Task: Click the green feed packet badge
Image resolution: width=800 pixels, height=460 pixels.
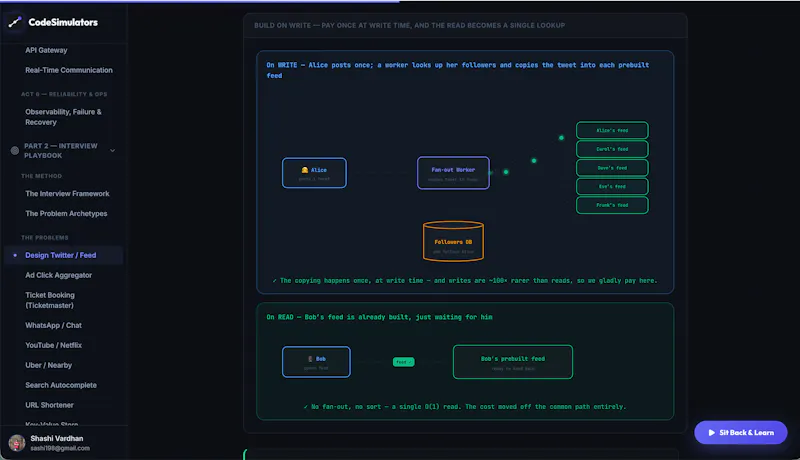Action: point(404,362)
